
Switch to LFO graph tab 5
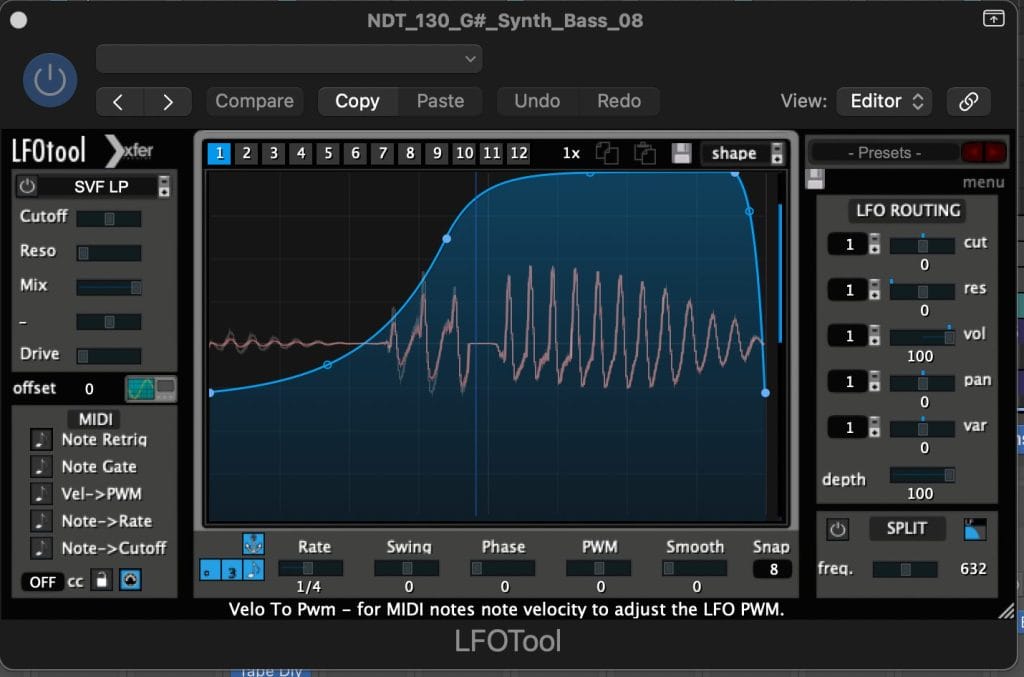(328, 153)
